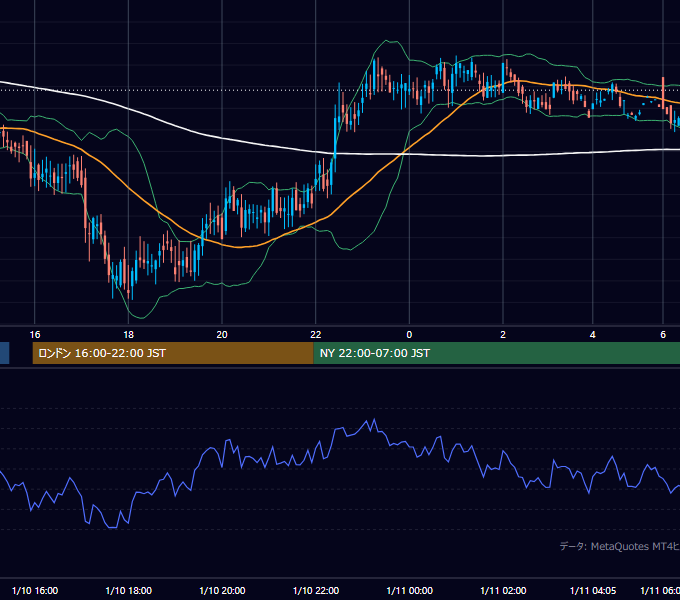Click the MetaQuotes MT4 data attribution text

click(x=619, y=546)
